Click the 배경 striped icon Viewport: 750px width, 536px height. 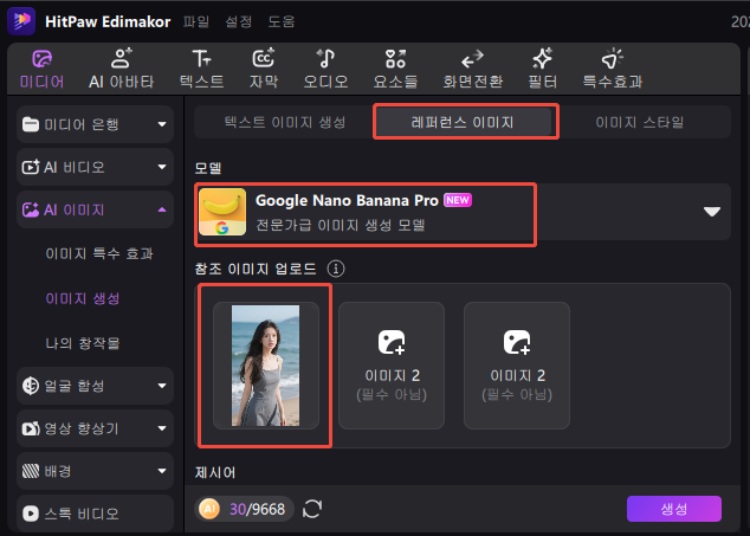31,471
